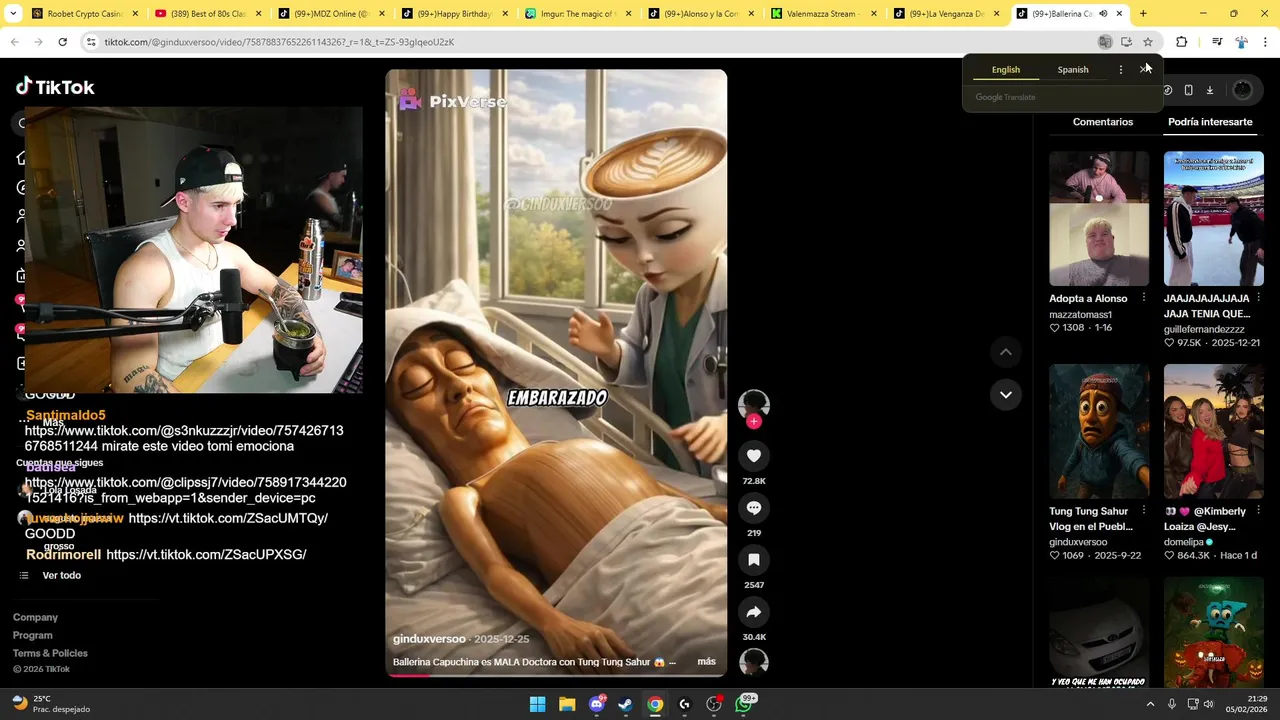
Task: Open the Google Translate icon in the address bar
Action: click(x=1105, y=42)
